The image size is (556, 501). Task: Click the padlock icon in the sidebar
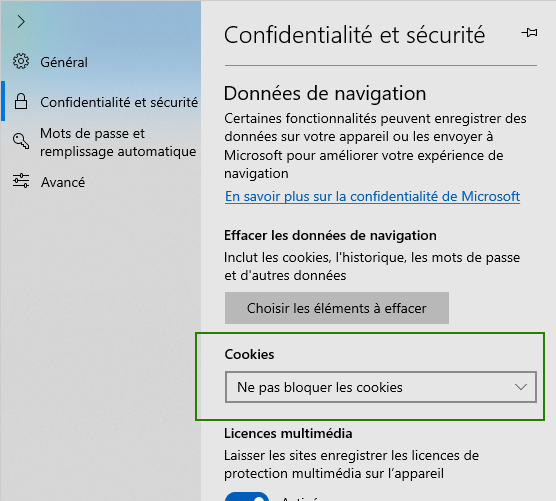coord(21,101)
